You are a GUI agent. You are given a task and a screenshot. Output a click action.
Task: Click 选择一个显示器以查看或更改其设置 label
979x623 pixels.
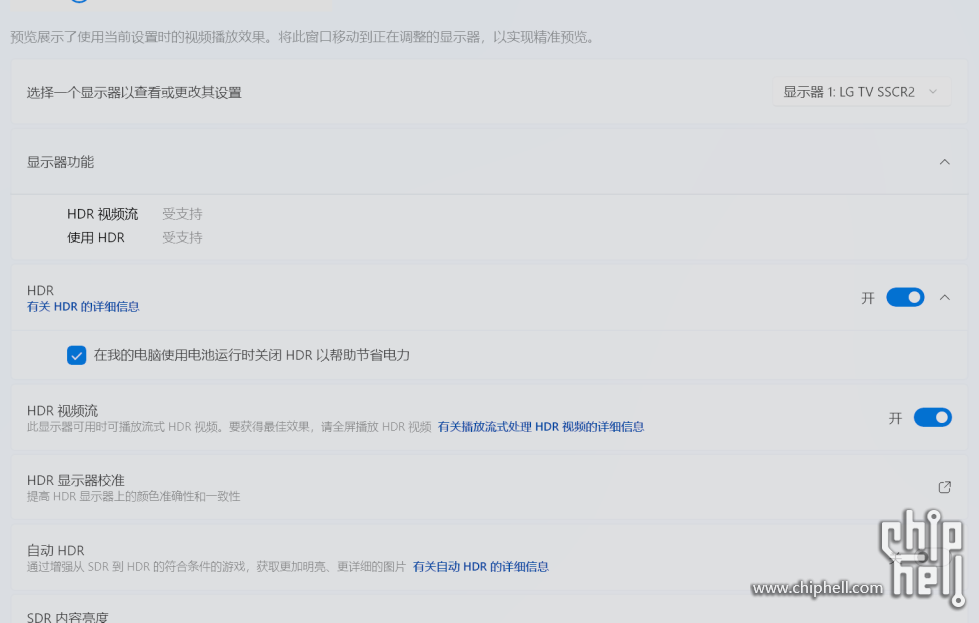point(134,92)
